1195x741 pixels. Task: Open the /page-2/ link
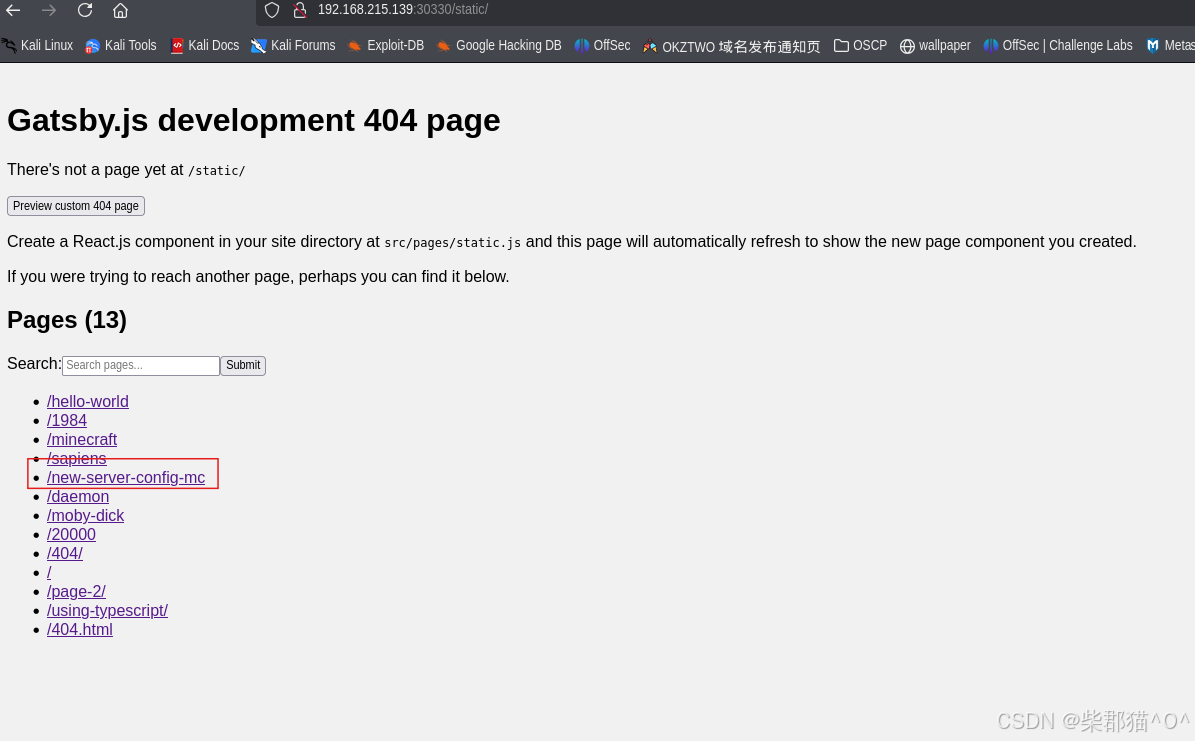[76, 592]
